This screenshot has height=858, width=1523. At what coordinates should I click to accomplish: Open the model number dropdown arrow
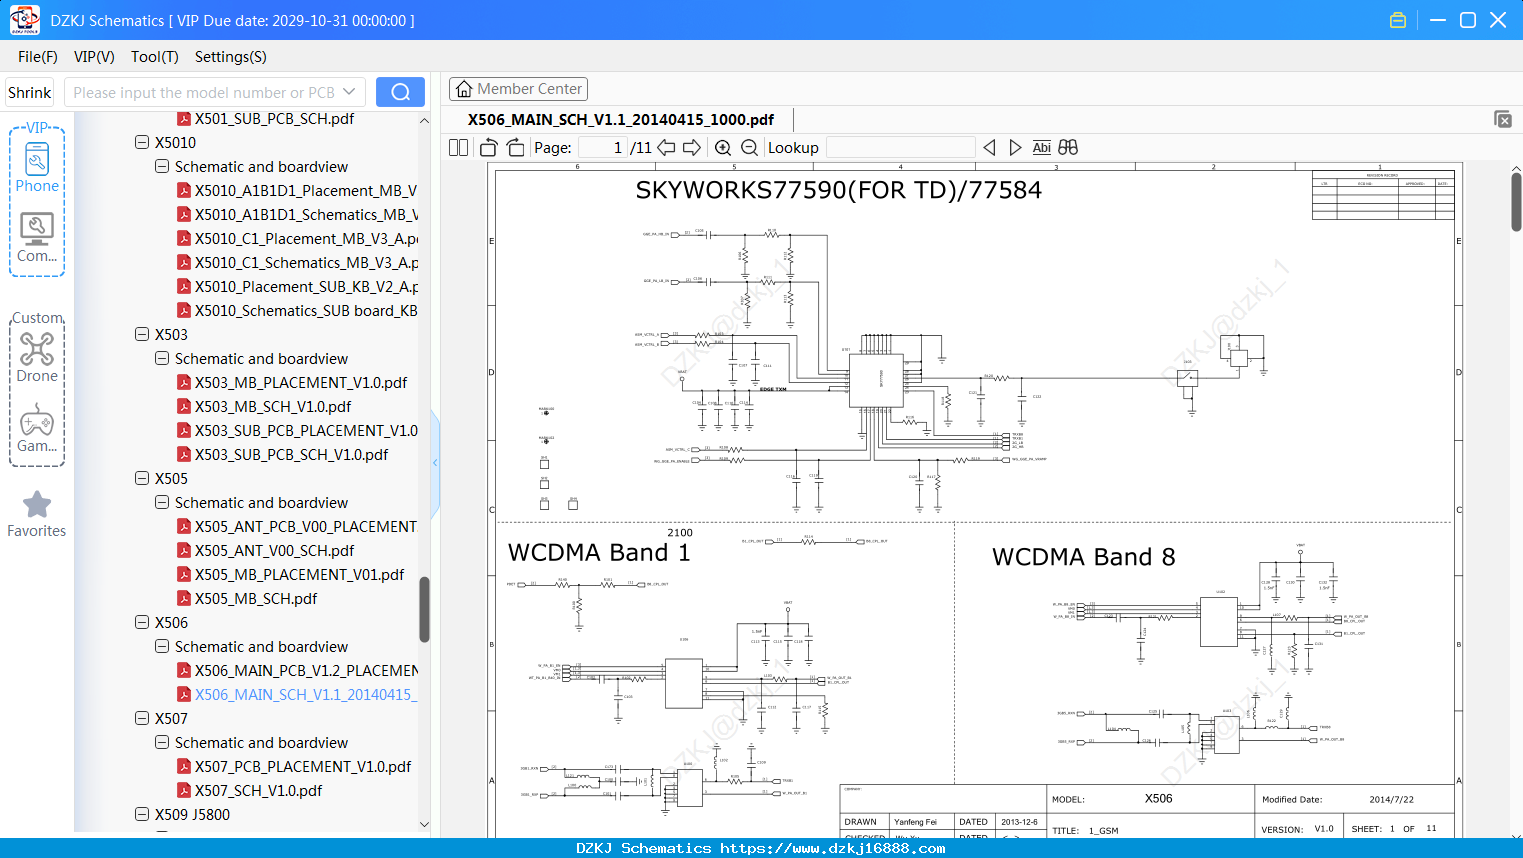[x=349, y=92]
